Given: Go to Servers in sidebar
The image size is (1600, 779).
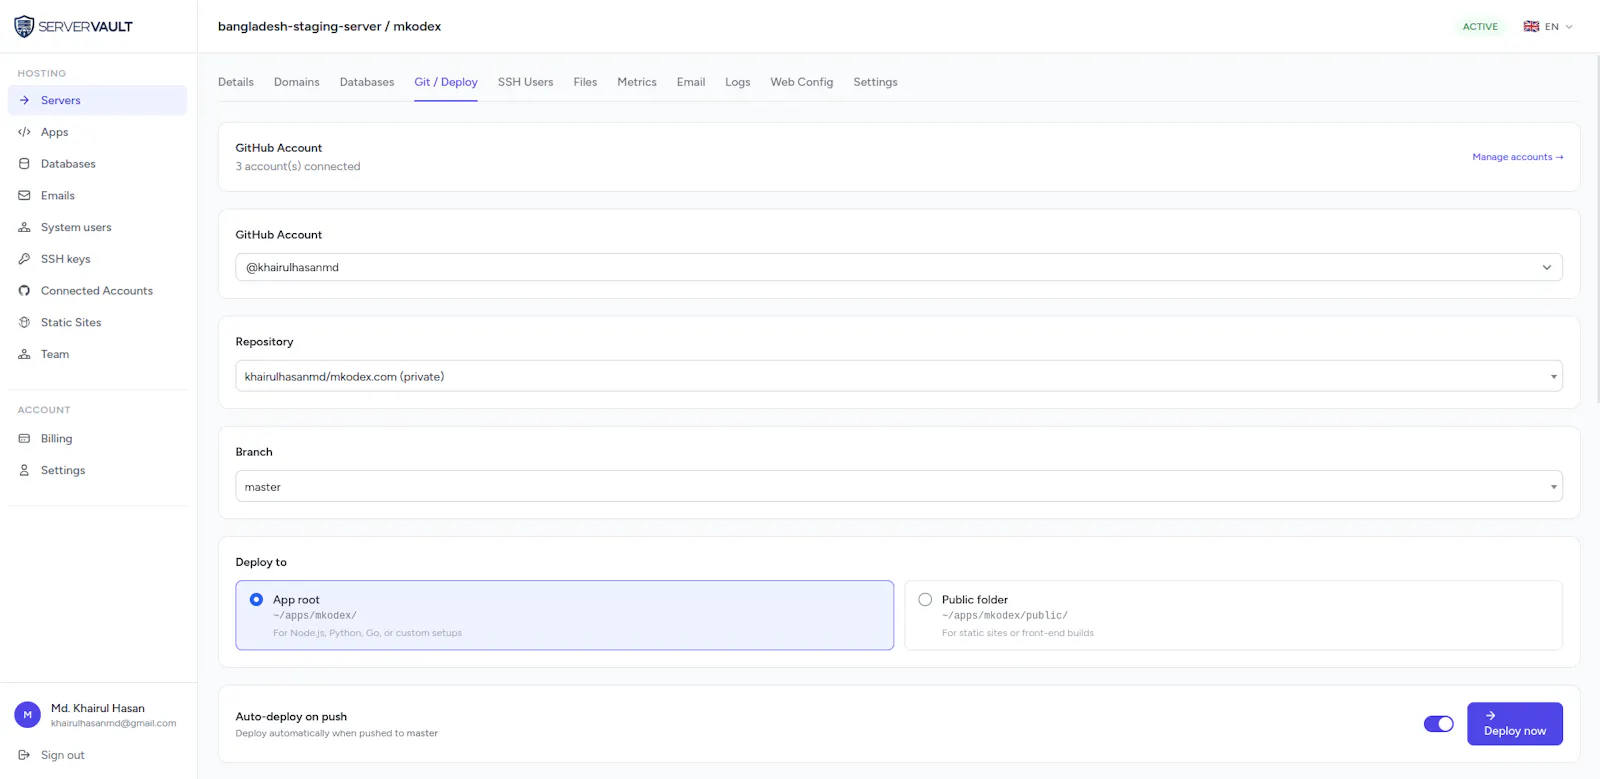Looking at the screenshot, I should click(x=97, y=100).
